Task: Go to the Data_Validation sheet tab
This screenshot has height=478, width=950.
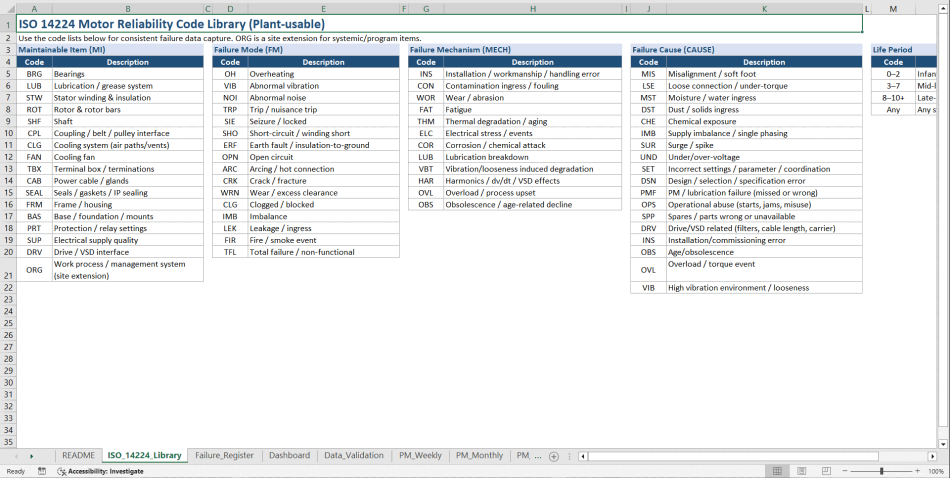Action: tap(353, 456)
